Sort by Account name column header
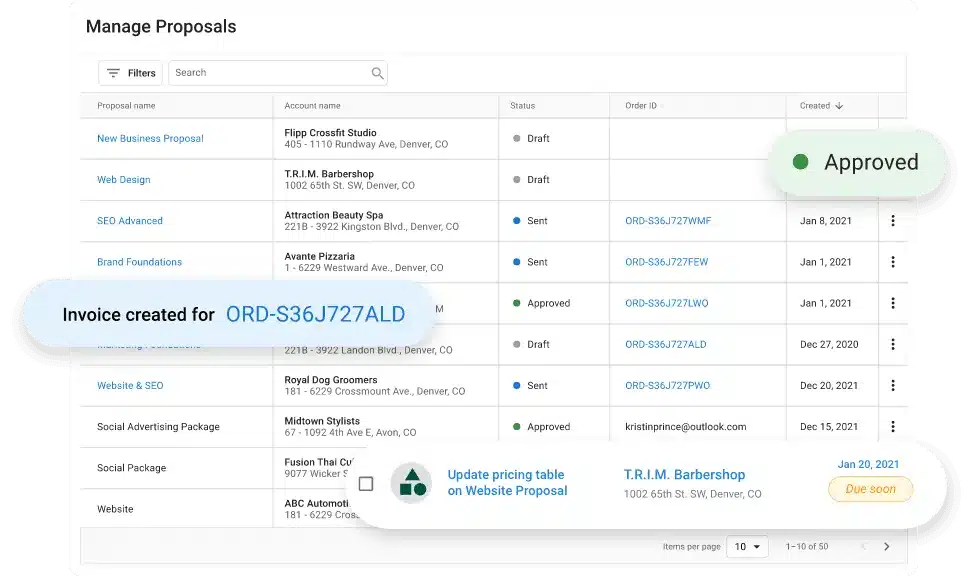This screenshot has height=576, width=973. (x=312, y=106)
